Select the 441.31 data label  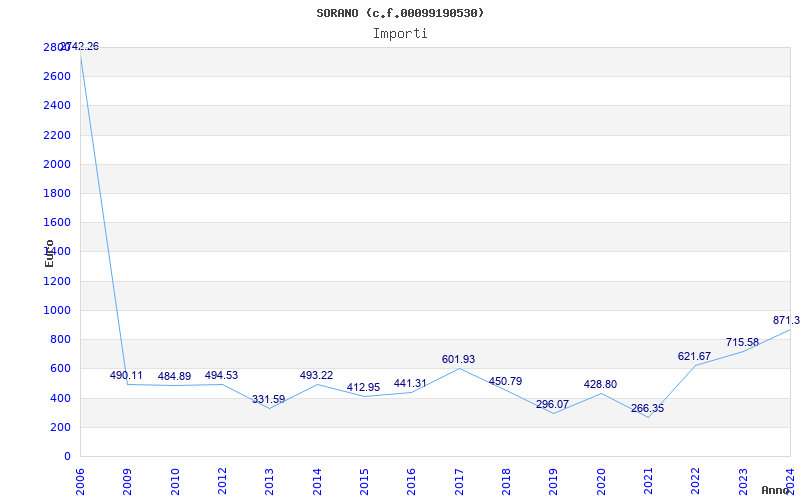[410, 383]
